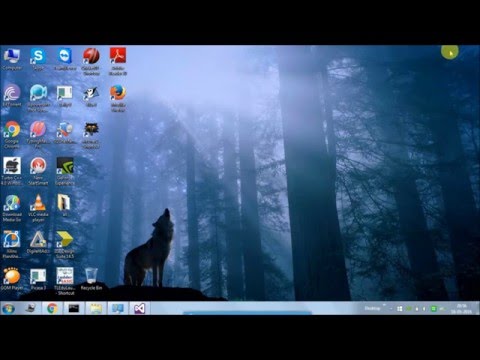480x360 pixels.
Task: Launch the Turbo C++ desktop shortcut
Action: (x=12, y=171)
